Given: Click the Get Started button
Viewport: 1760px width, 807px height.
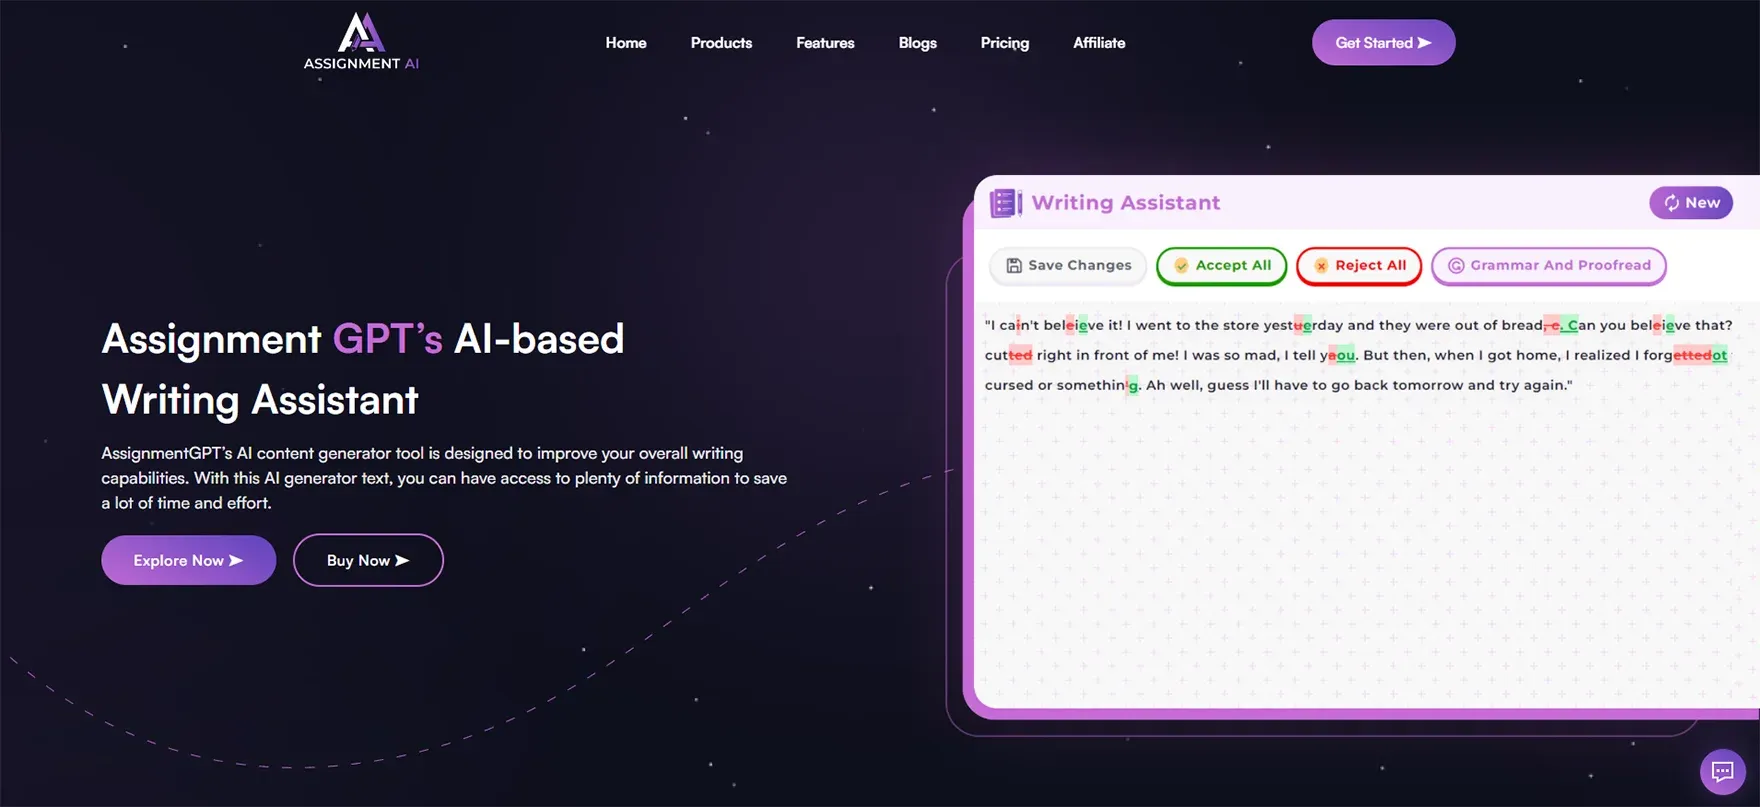Looking at the screenshot, I should [x=1383, y=43].
